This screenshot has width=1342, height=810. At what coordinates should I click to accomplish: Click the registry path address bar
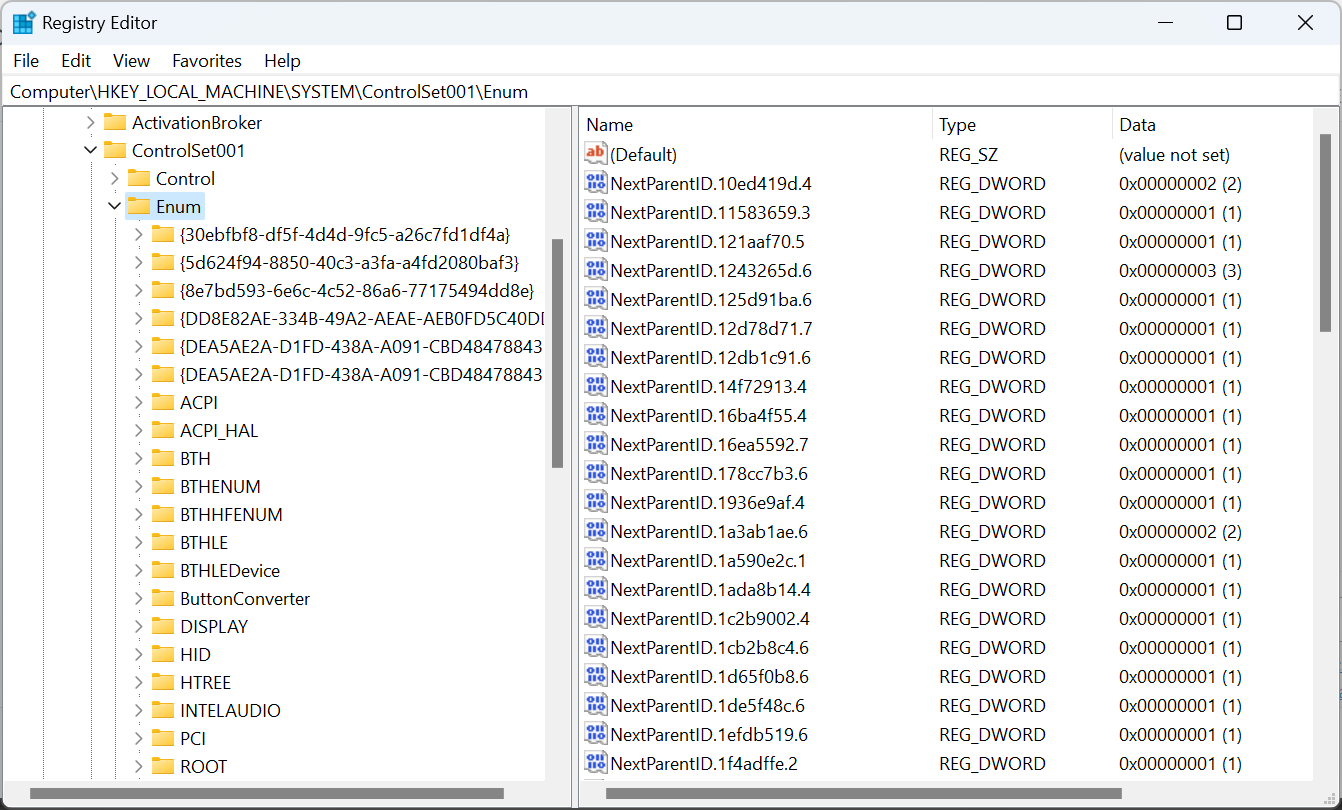(671, 91)
